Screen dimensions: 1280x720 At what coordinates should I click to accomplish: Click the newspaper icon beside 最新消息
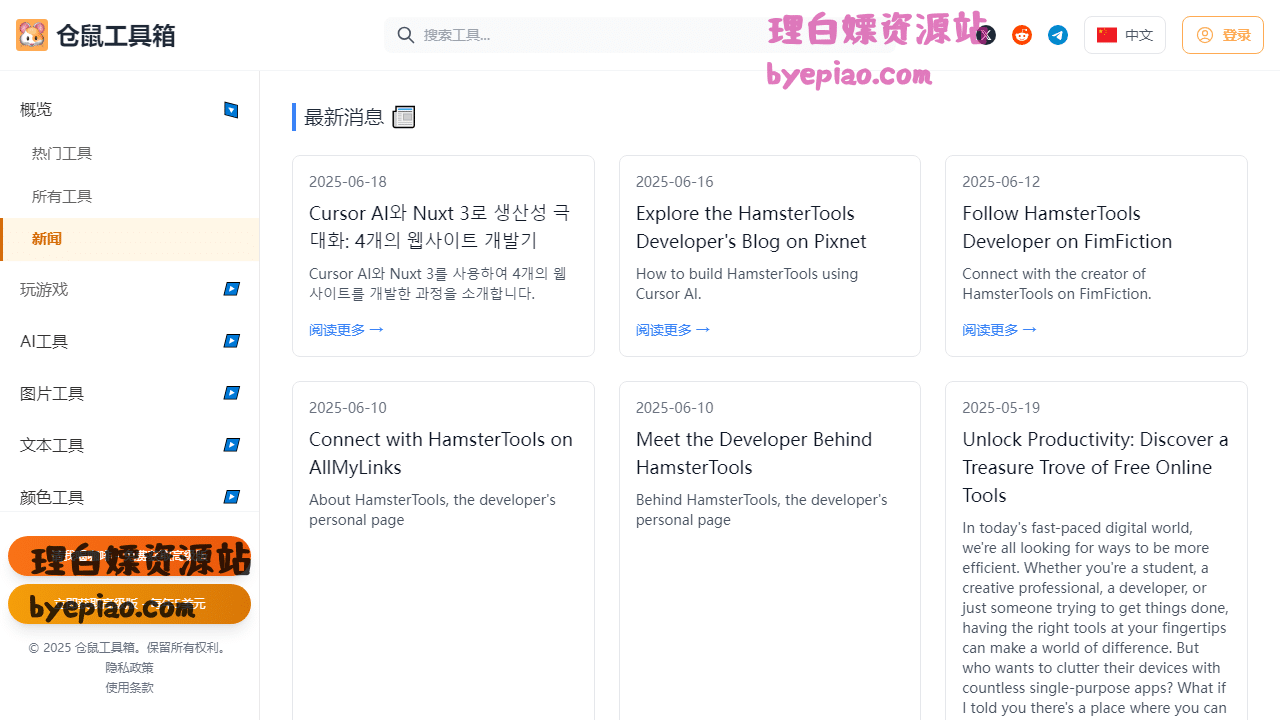click(x=404, y=117)
